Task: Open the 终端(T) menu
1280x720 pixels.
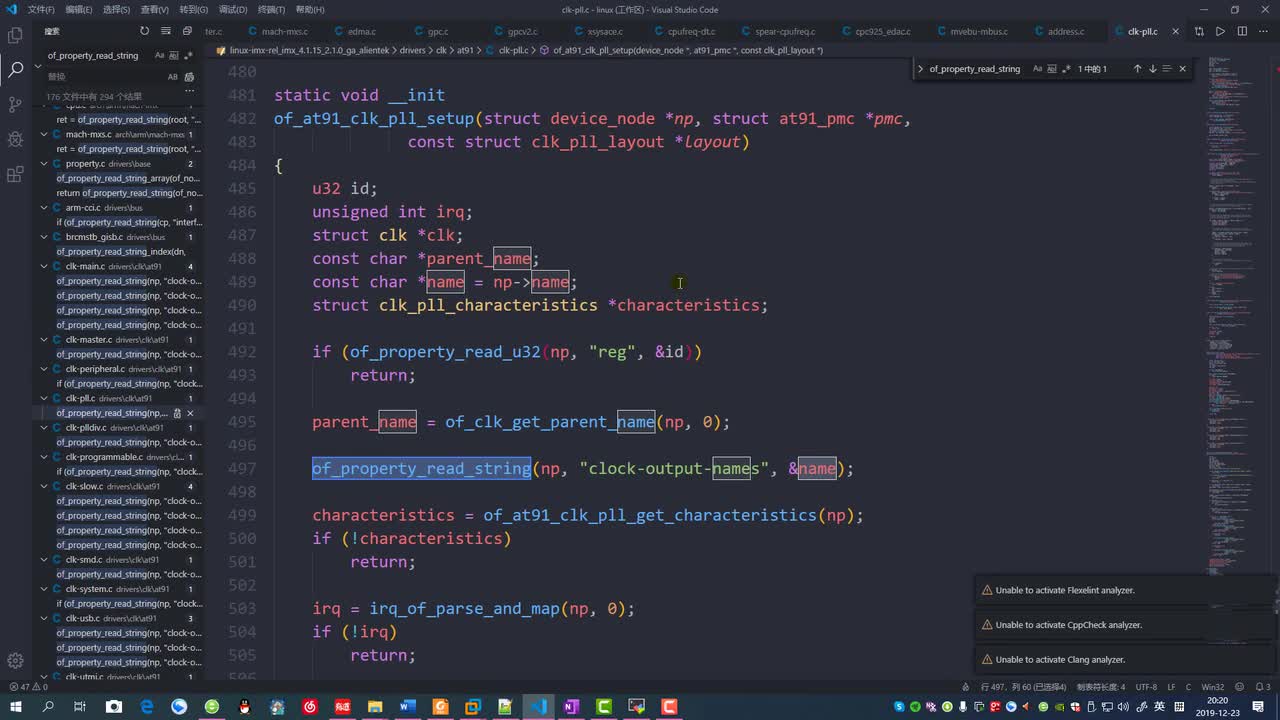Action: click(272, 9)
